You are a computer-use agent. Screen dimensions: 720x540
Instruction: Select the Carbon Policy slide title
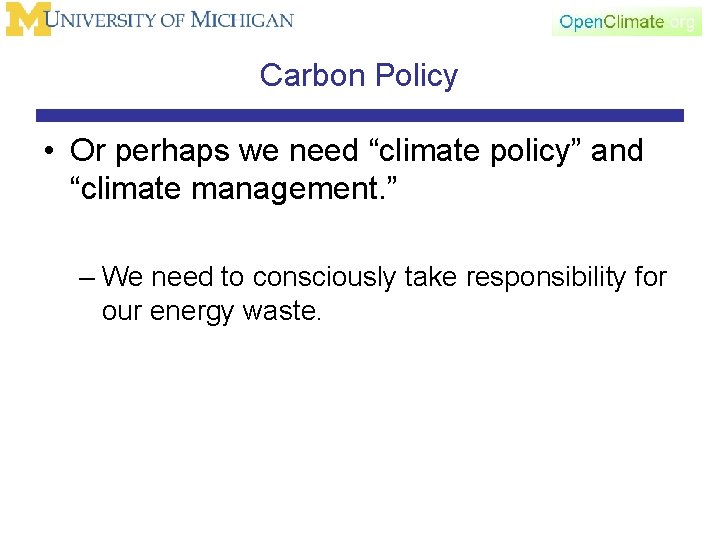[358, 76]
